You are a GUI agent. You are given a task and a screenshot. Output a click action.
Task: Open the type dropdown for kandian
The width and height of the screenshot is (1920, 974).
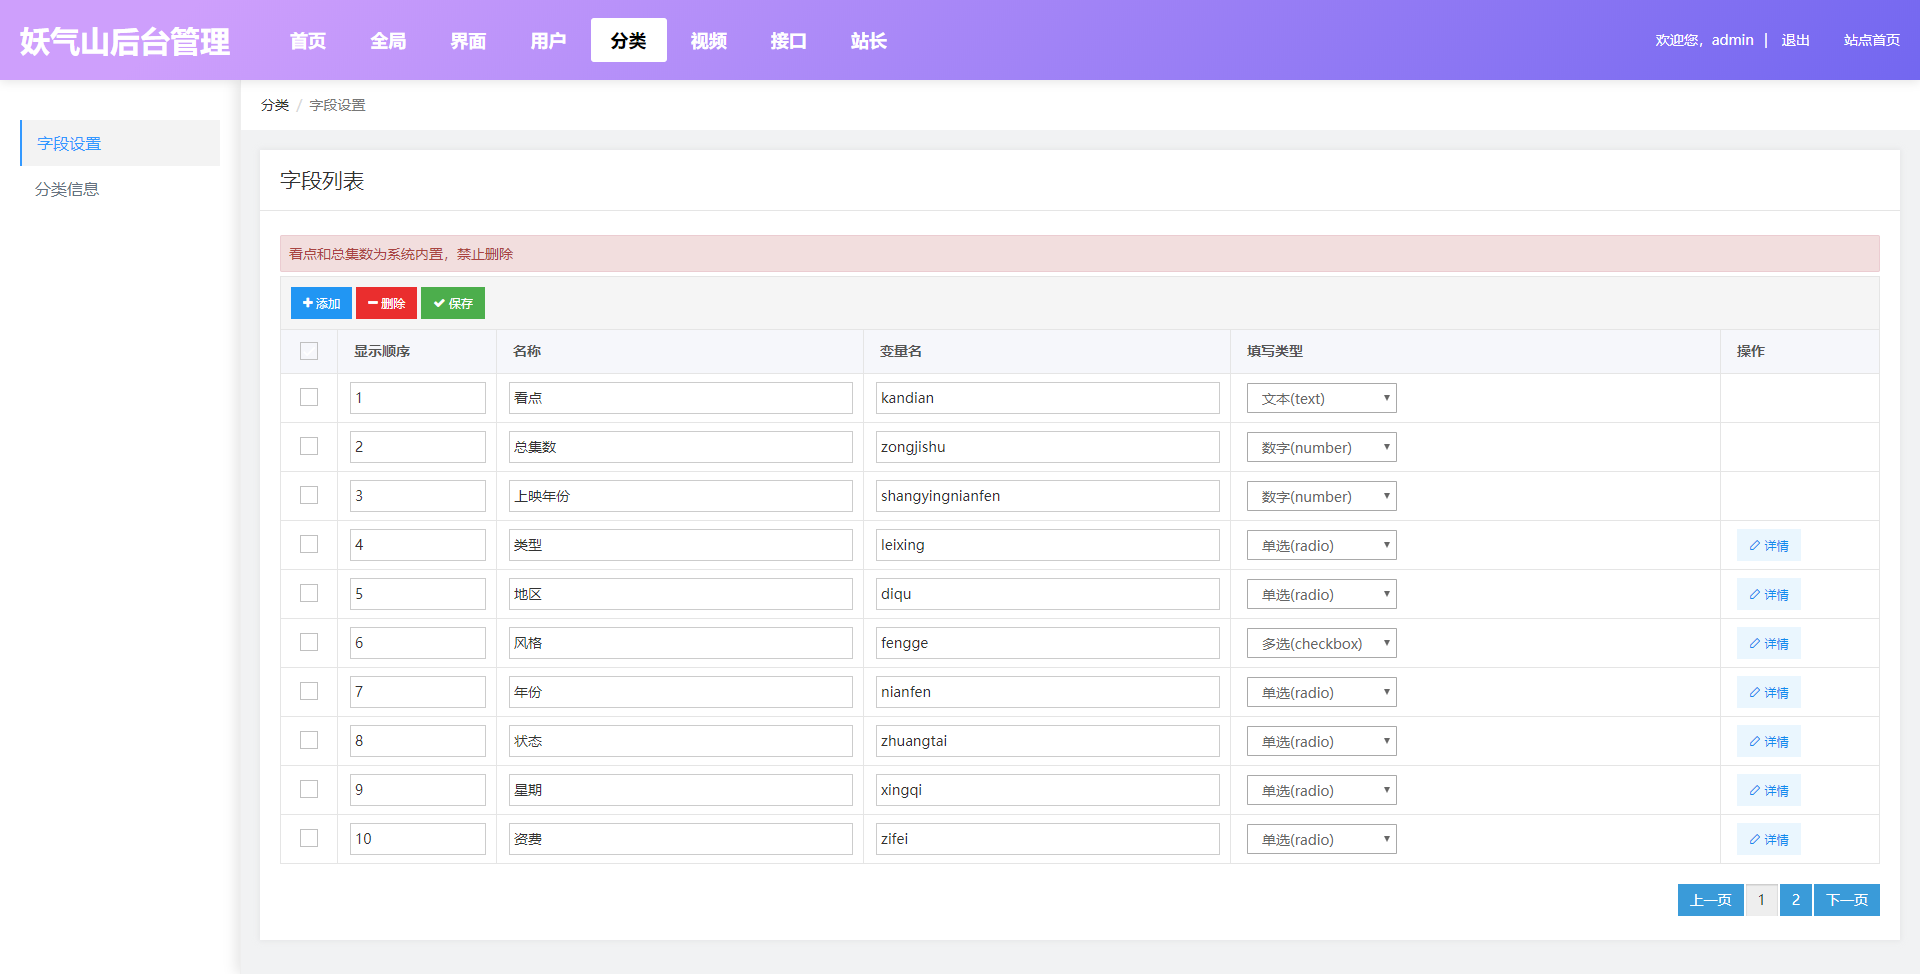click(1321, 398)
